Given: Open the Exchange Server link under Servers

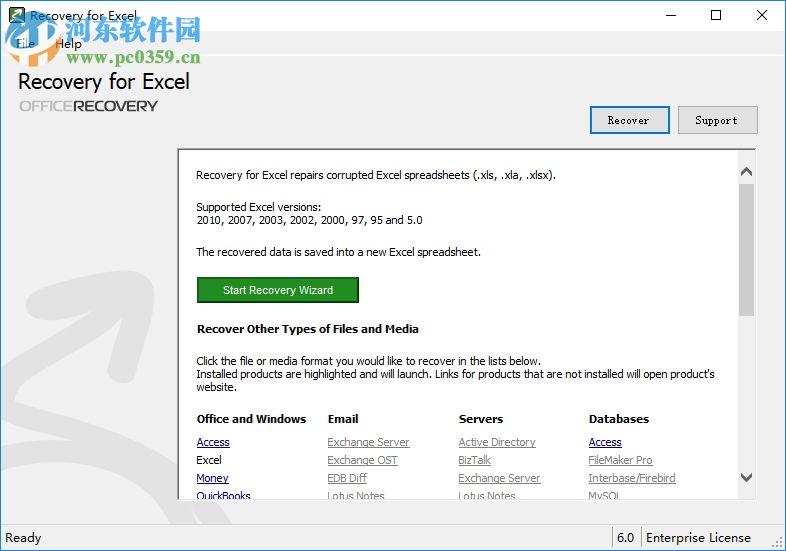Looking at the screenshot, I should pos(499,478).
